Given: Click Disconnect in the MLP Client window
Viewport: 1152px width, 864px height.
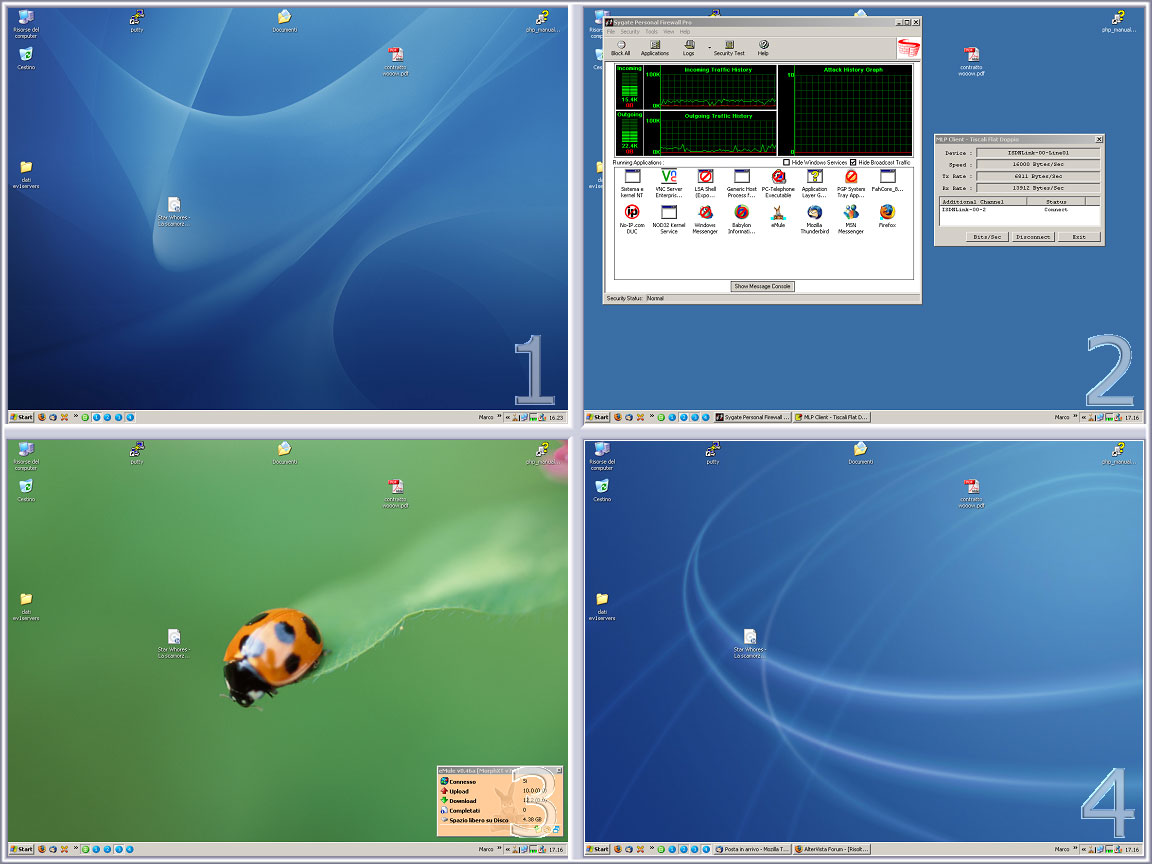Looking at the screenshot, I should pyautogui.click(x=1032, y=237).
